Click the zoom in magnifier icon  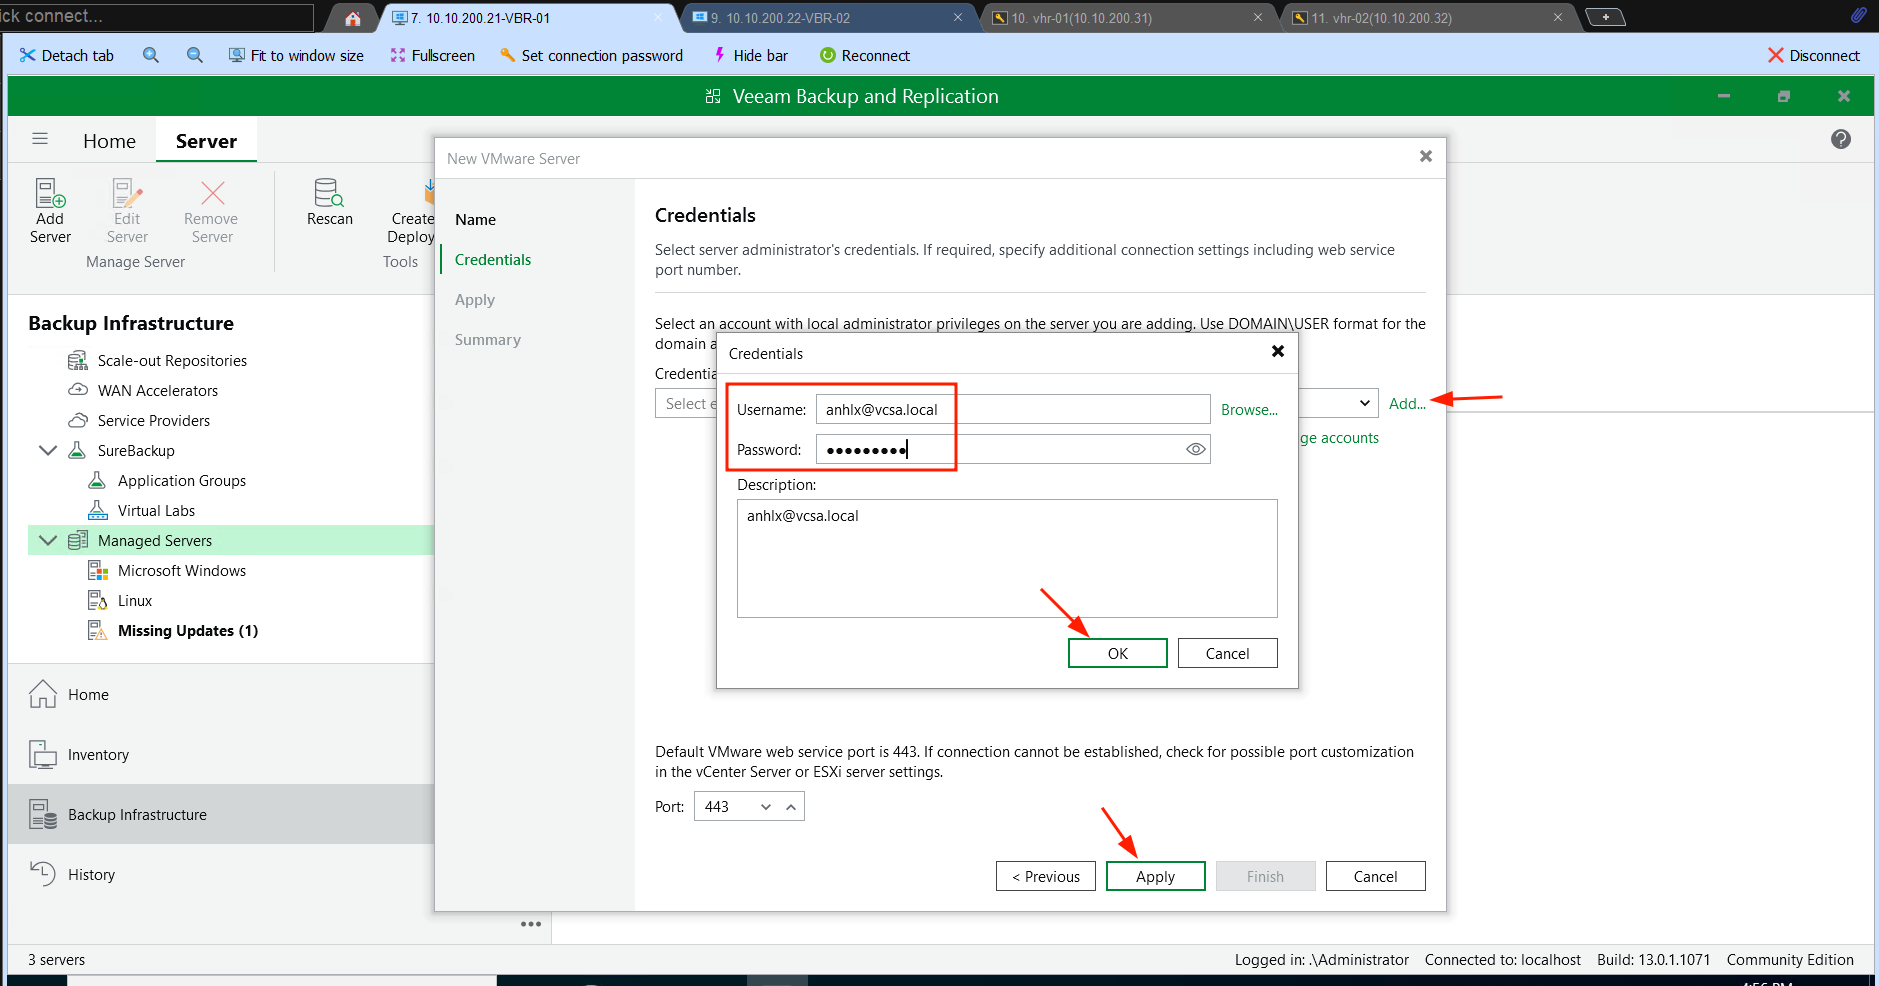[151, 56]
